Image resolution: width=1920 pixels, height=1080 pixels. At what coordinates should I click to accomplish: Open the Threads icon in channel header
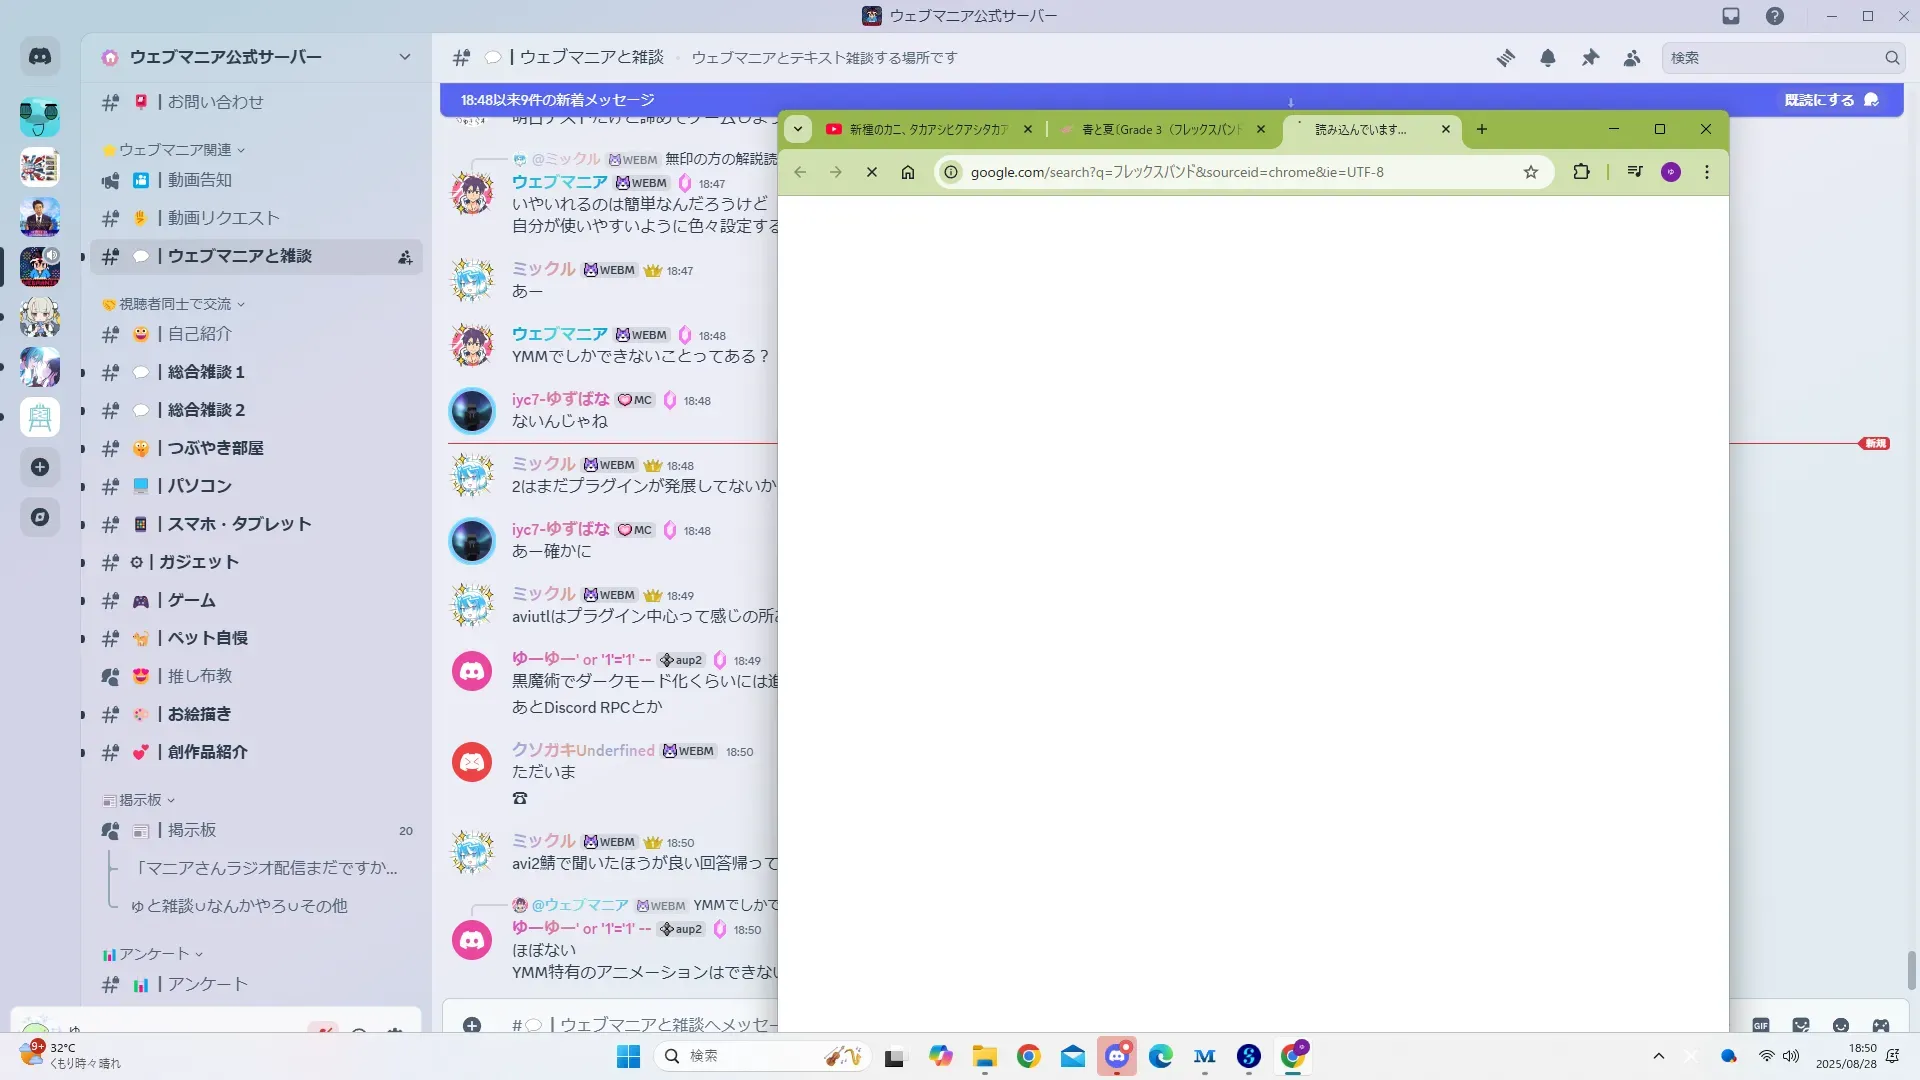click(1505, 58)
